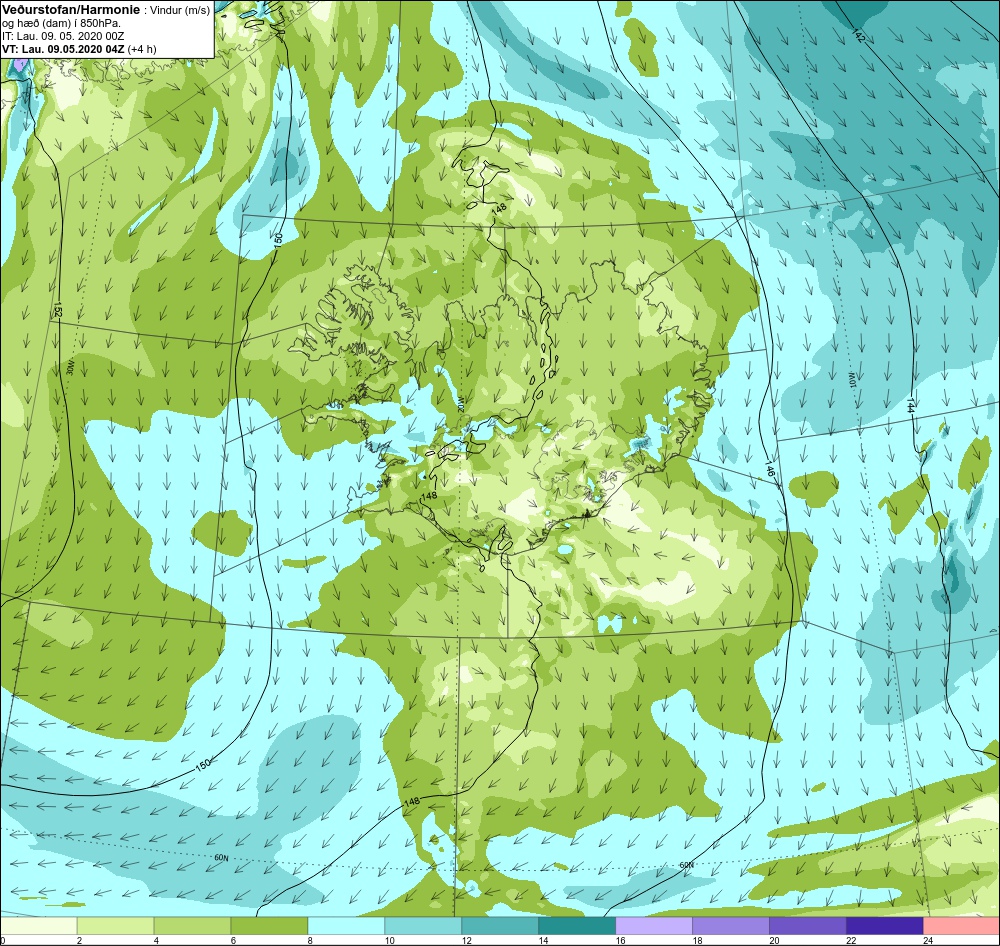Click the "Veðurstofan/Harmonie" title text
The height and width of the screenshot is (946, 1000).
[x=70, y=10]
